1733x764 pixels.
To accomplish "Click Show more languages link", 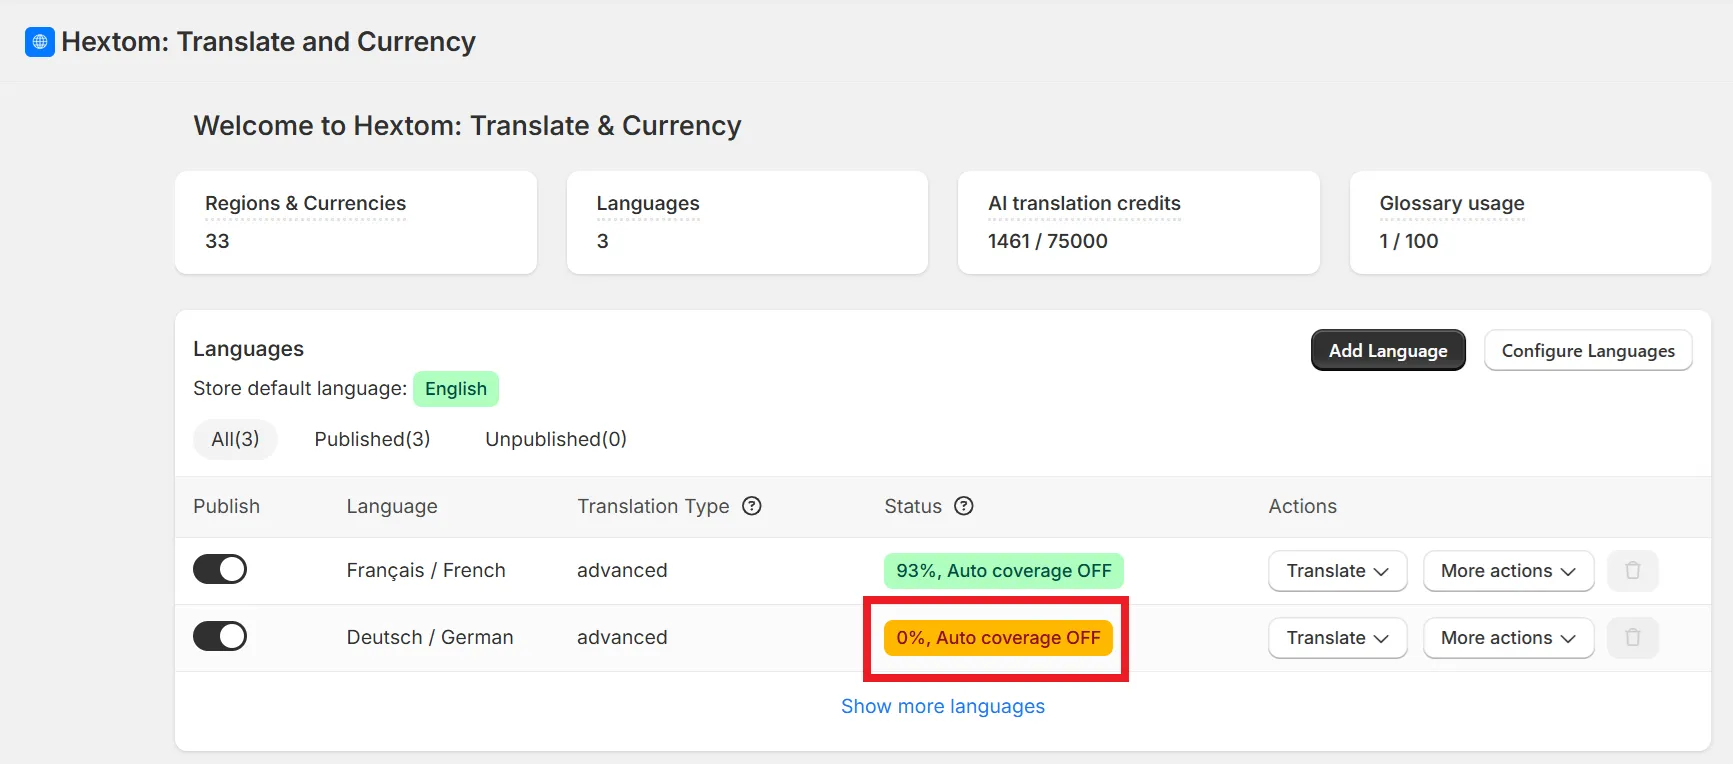I will point(943,706).
